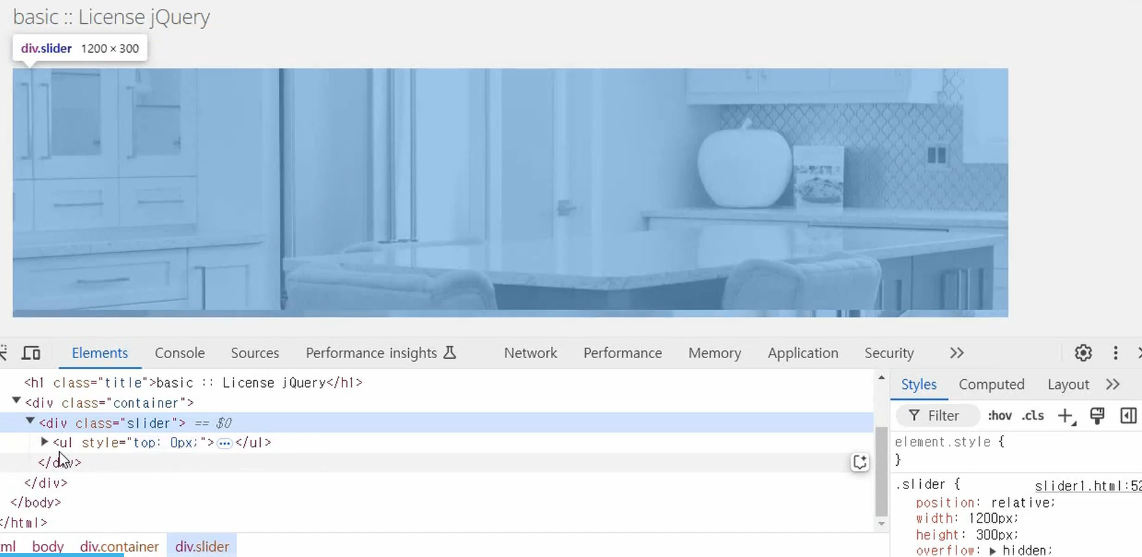Select the h1 class="title" DOM row
The height and width of the screenshot is (557, 1142).
pyautogui.click(x=437, y=382)
